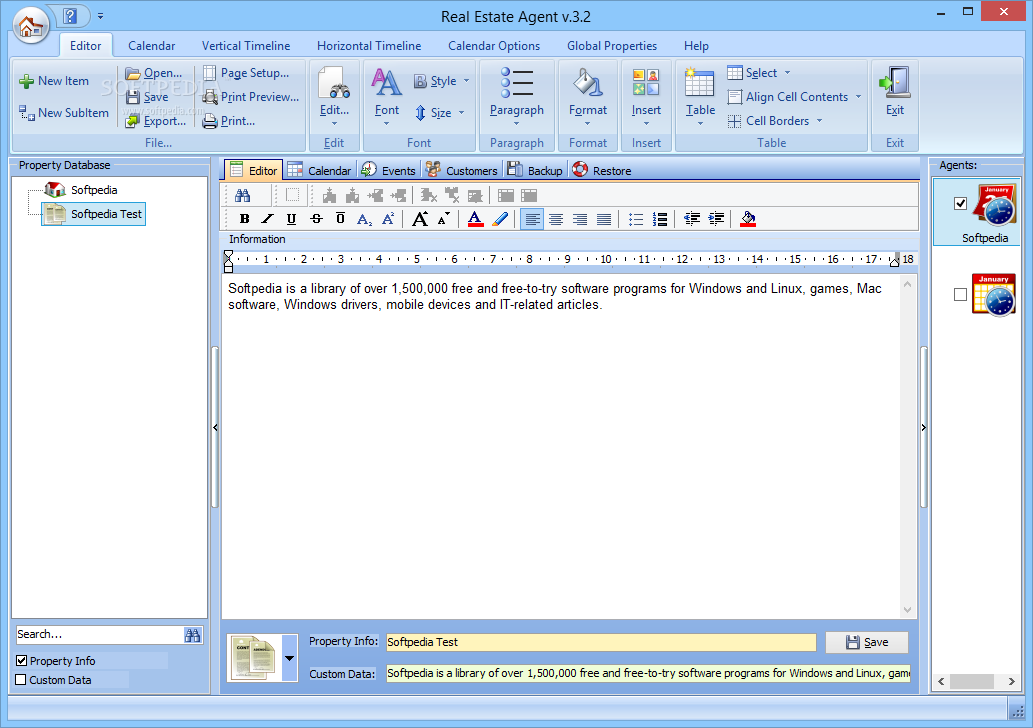Screen dimensions: 1033x728
Task: Apply Superscript formatting
Action: (x=388, y=219)
